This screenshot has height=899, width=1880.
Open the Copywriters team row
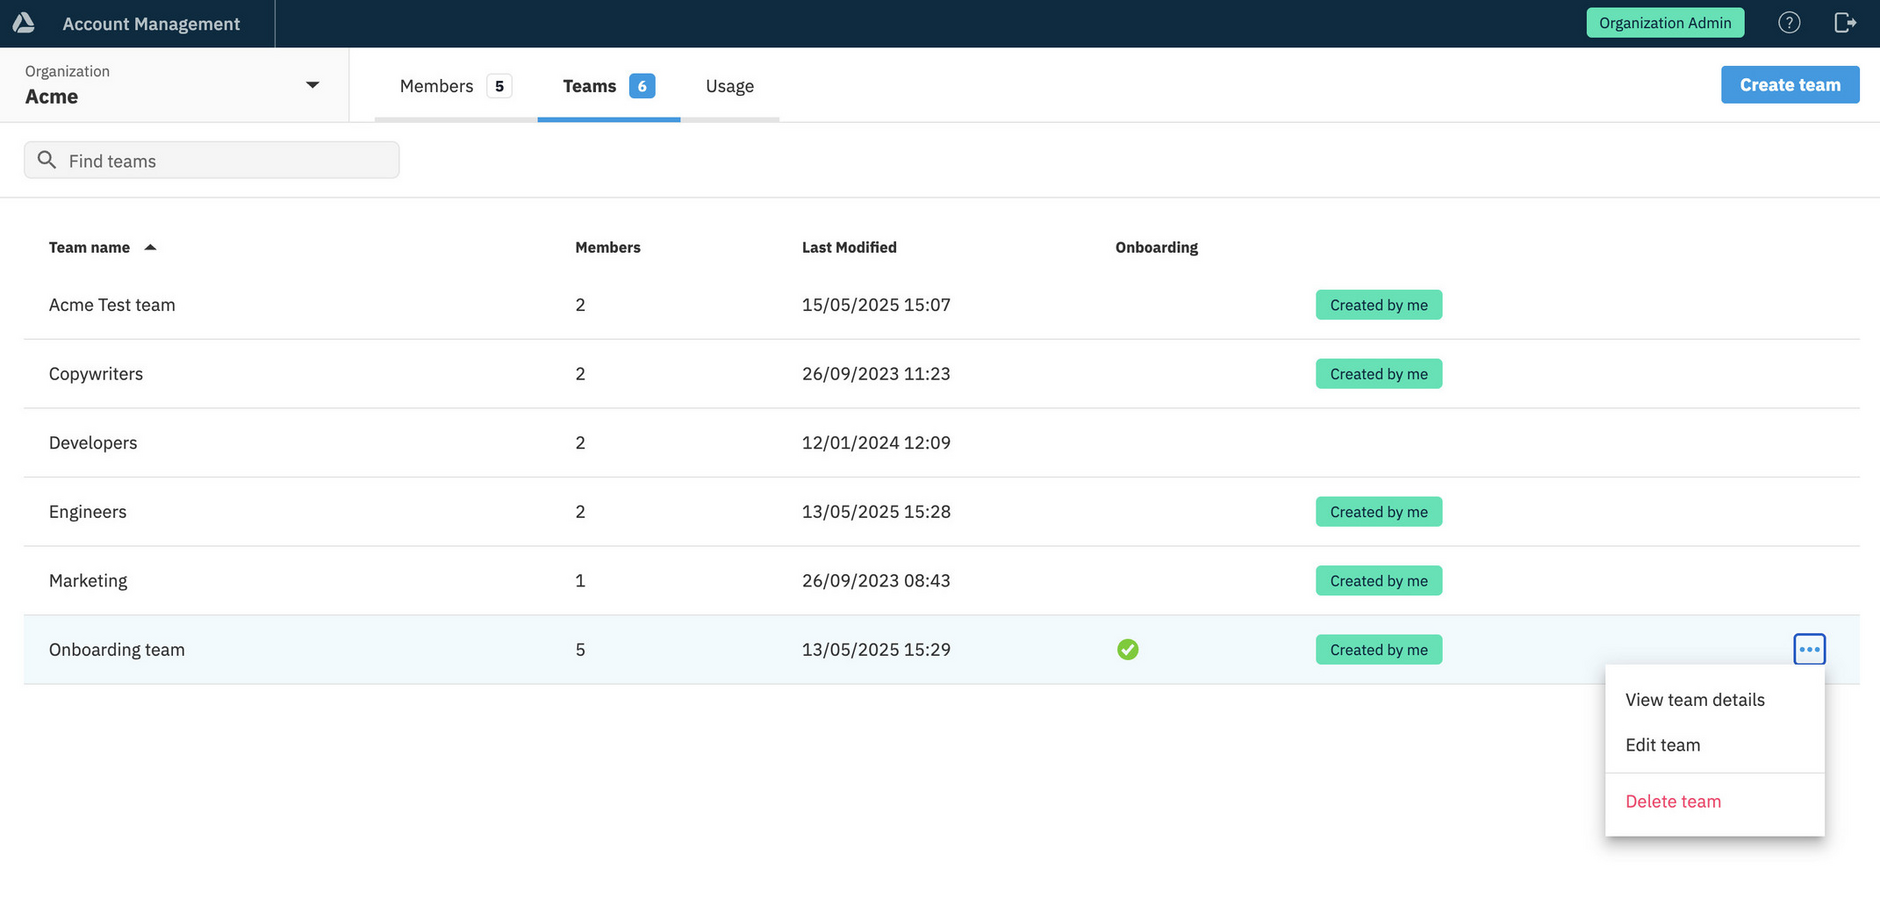941,374
